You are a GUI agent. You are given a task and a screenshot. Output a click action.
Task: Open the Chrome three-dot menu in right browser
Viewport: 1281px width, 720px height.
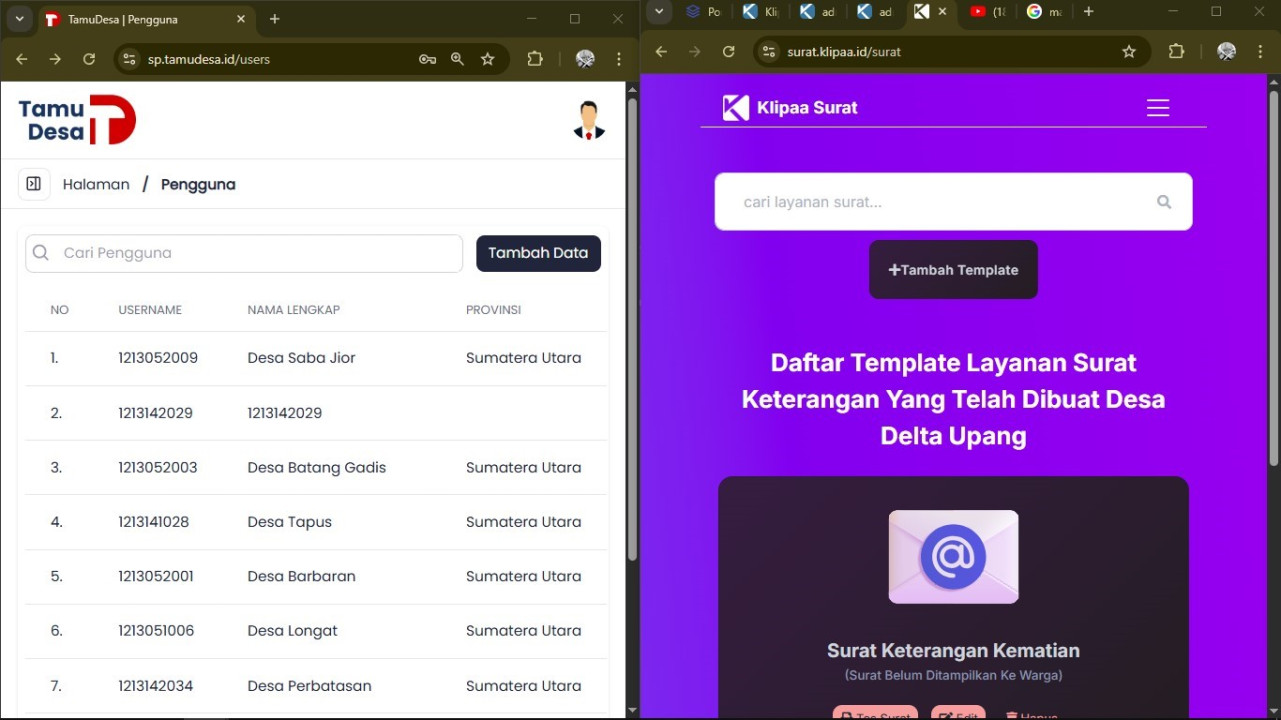point(1260,52)
